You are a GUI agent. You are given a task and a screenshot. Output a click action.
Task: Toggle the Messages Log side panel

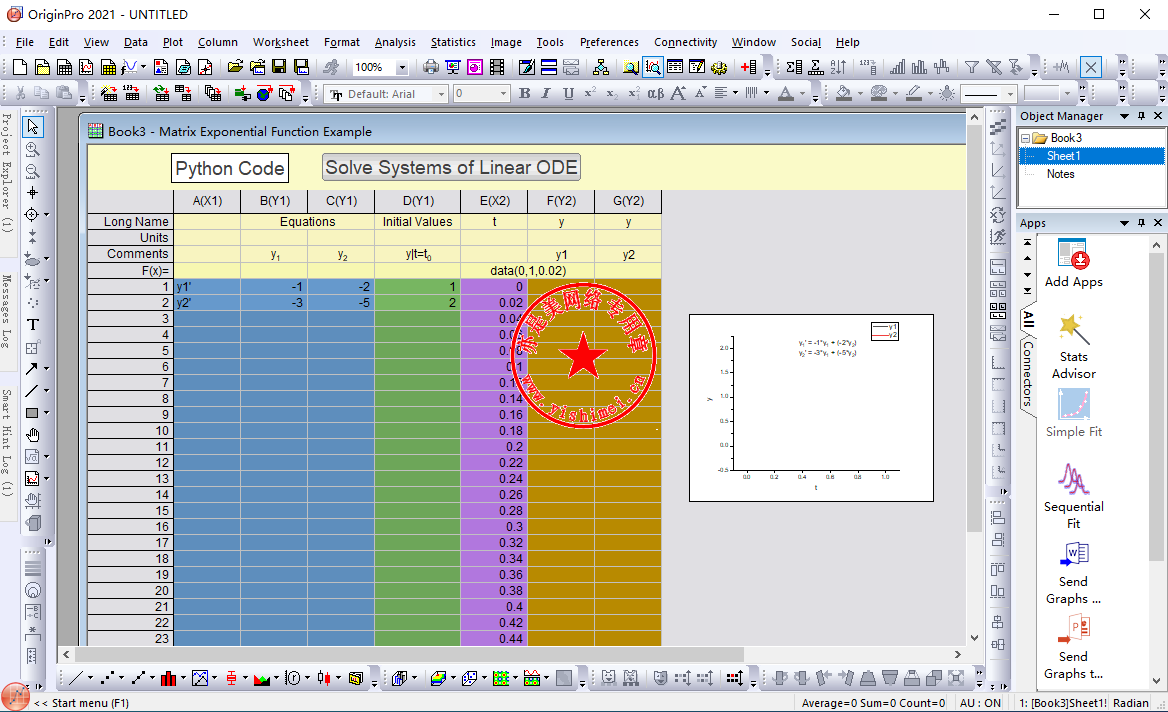tap(7, 311)
